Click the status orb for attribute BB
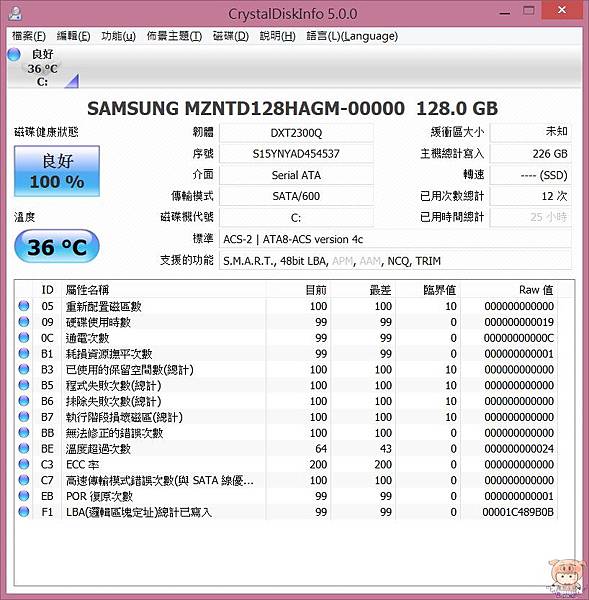The height and width of the screenshot is (600, 589). [24, 432]
